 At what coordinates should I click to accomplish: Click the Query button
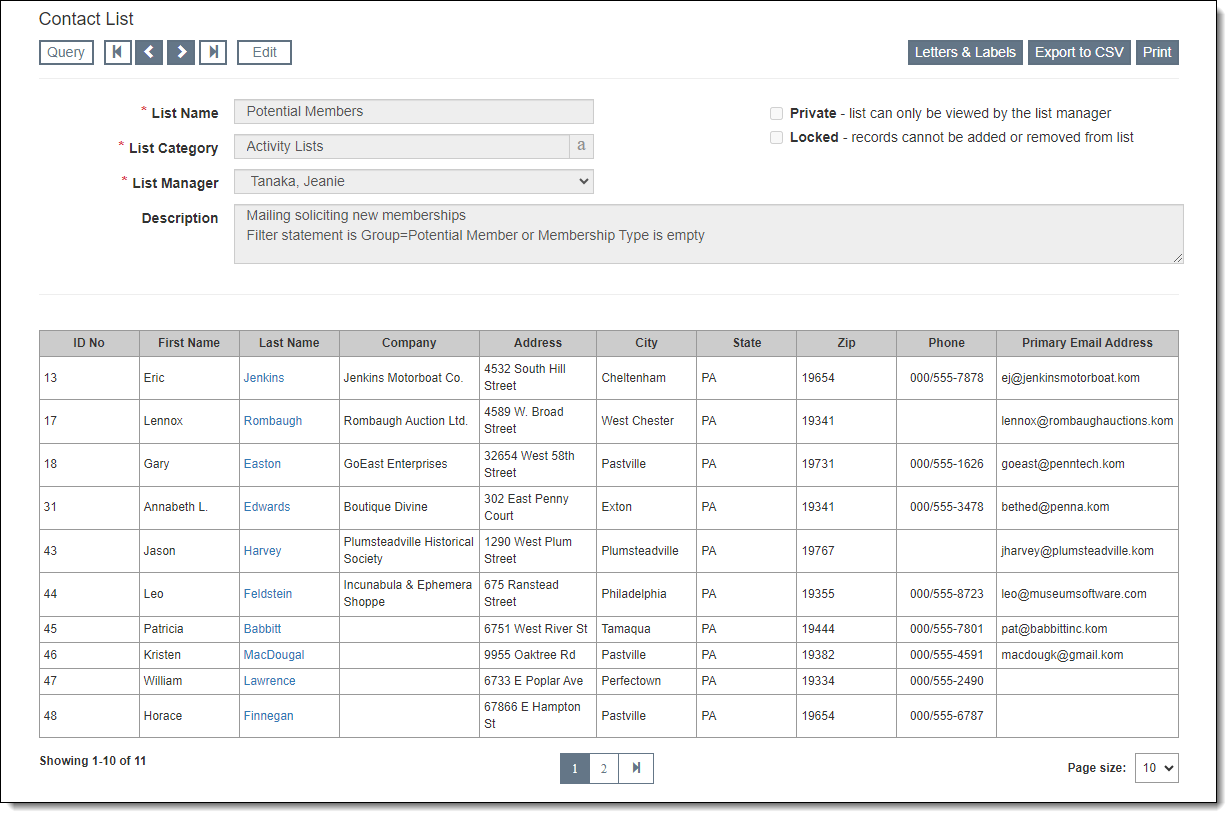point(66,52)
